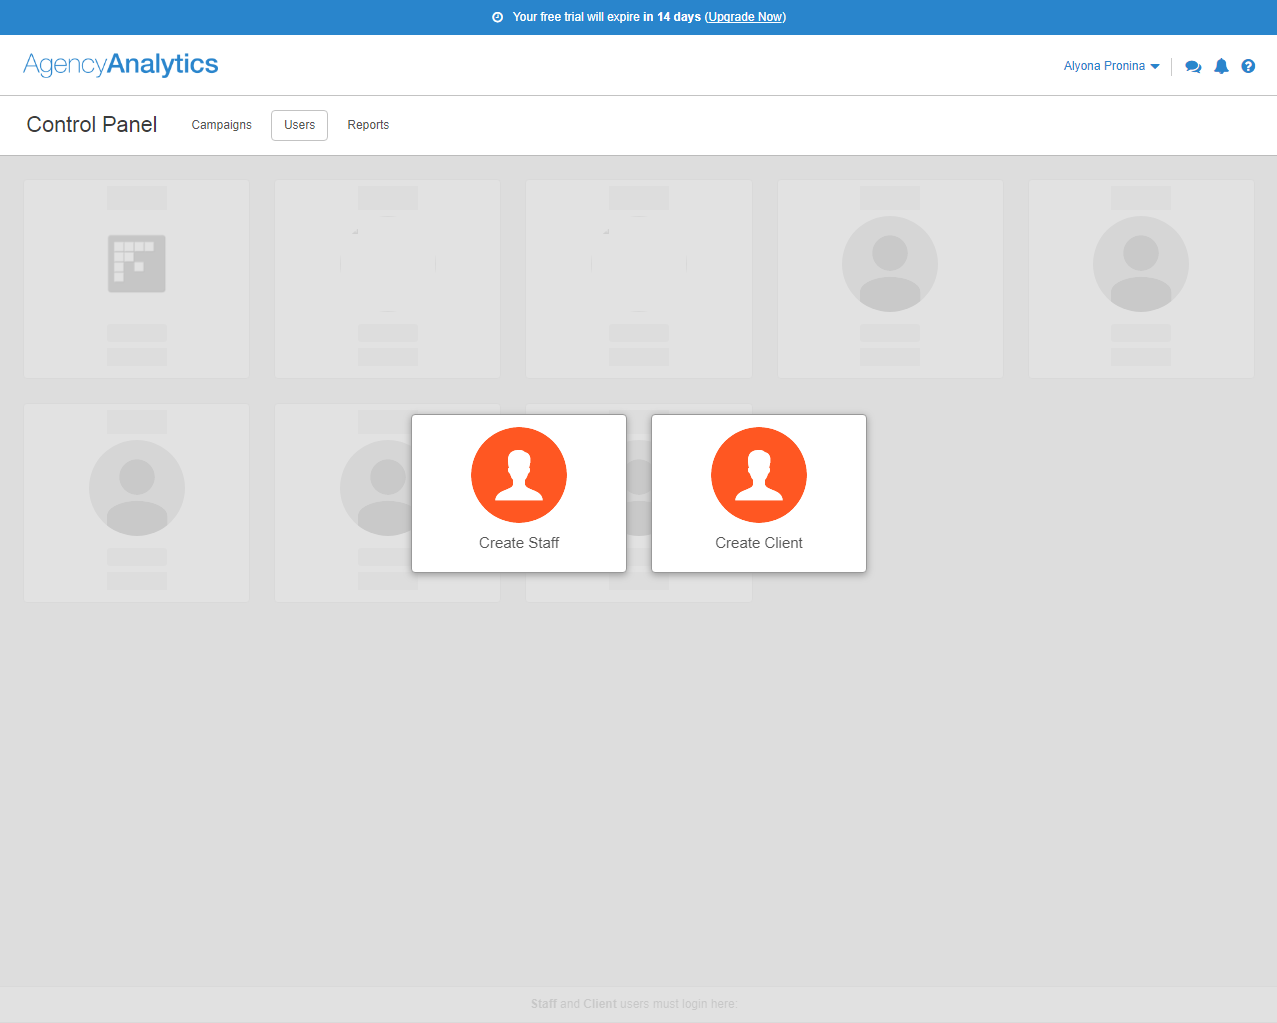1277x1023 pixels.
Task: Open the notifications bell icon
Action: (x=1220, y=65)
